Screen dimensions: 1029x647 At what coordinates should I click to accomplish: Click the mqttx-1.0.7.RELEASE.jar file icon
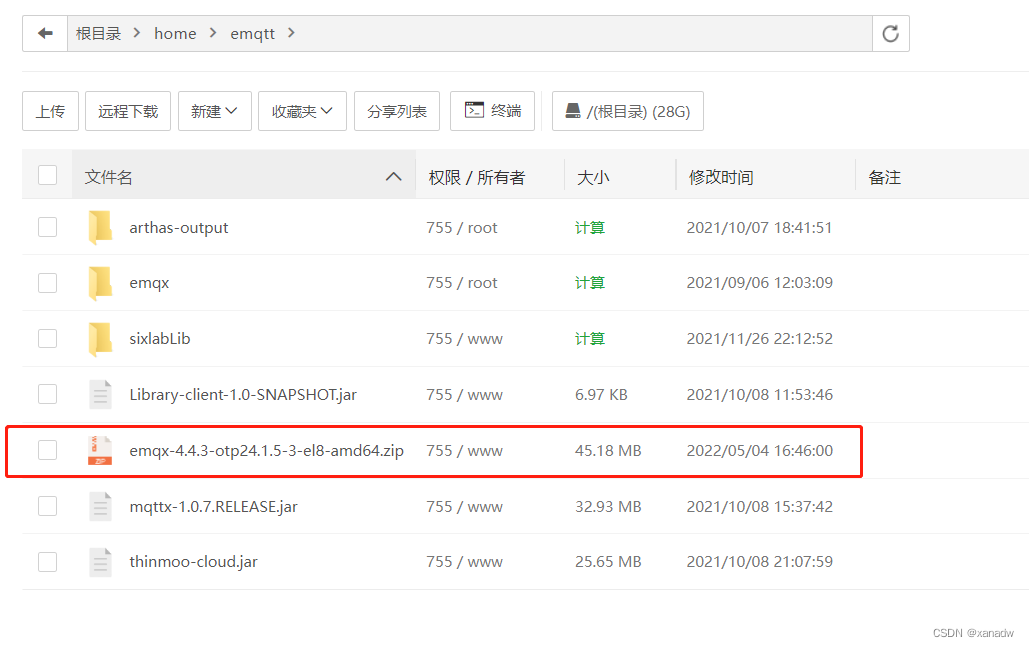tap(100, 507)
